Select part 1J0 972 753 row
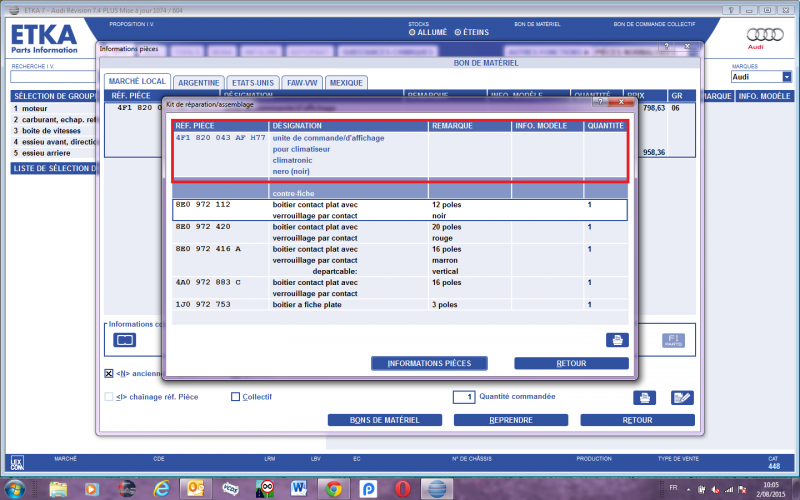The image size is (800, 500). pos(400,305)
